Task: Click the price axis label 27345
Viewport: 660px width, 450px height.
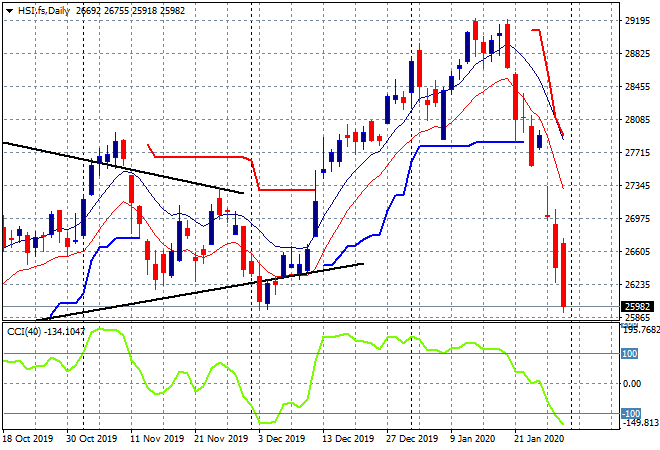Action: (637, 186)
